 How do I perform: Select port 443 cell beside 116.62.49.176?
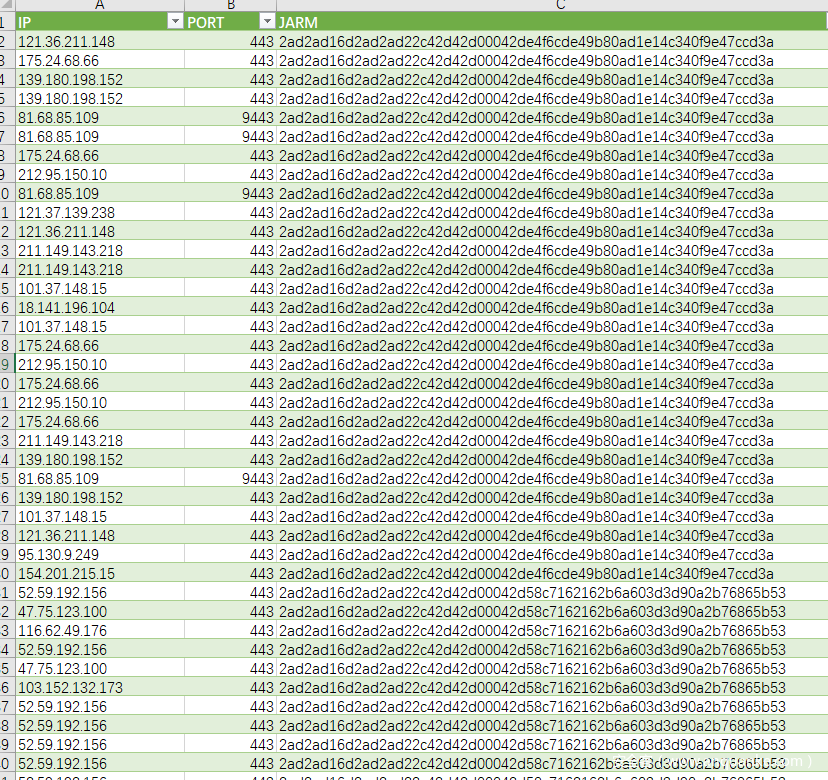tap(230, 631)
